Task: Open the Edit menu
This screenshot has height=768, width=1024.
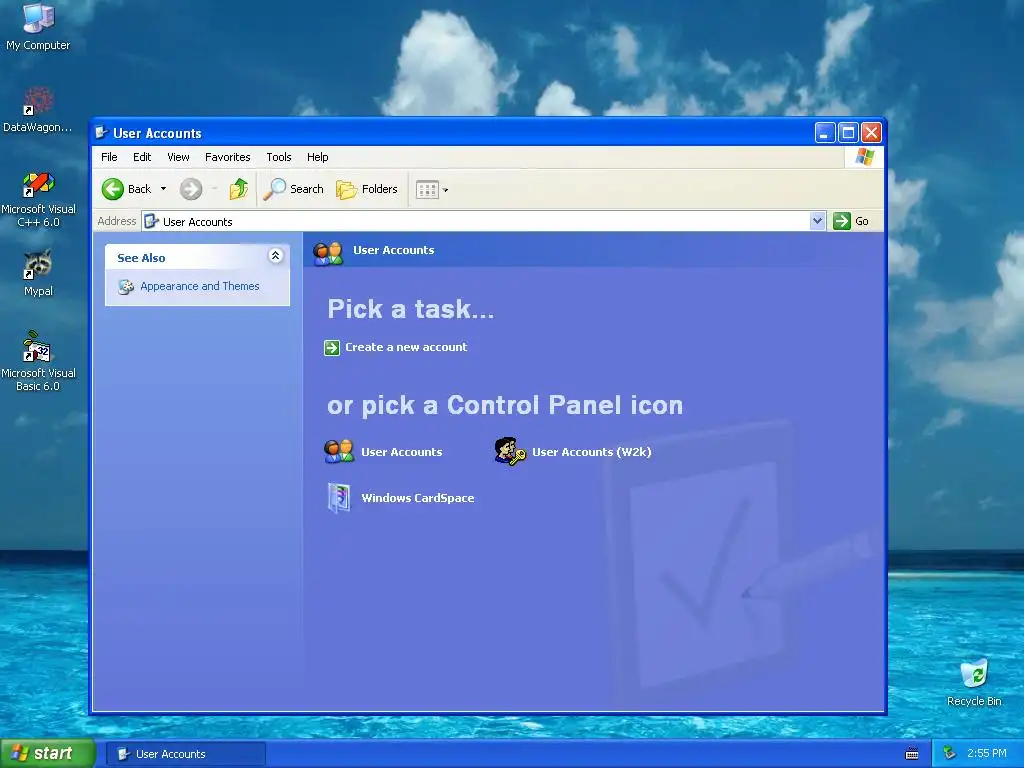Action: (x=142, y=157)
